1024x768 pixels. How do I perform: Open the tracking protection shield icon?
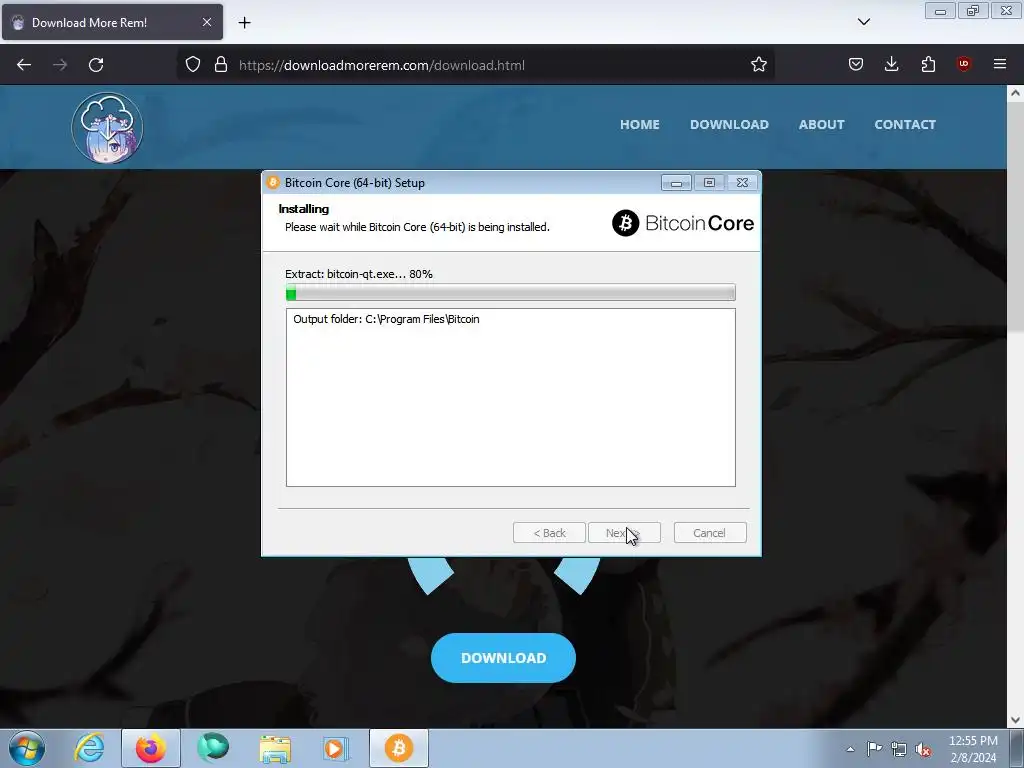click(193, 65)
